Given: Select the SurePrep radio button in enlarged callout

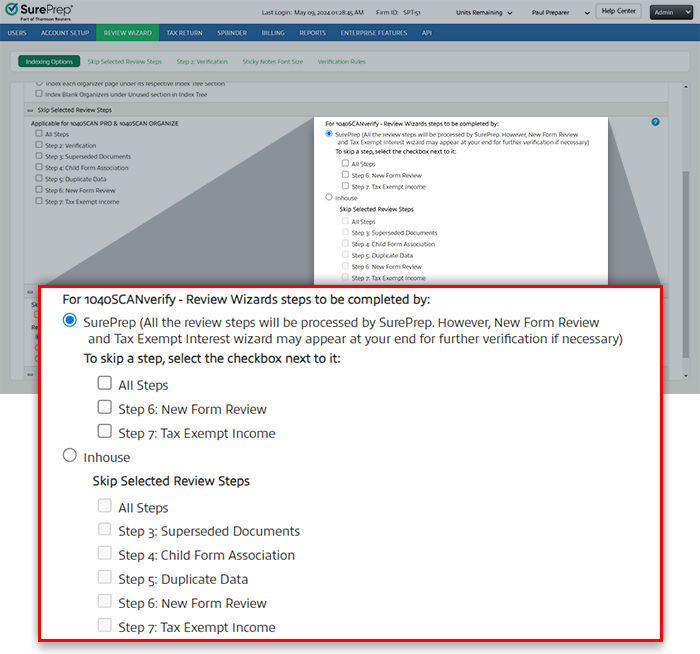Looking at the screenshot, I should coord(70,321).
